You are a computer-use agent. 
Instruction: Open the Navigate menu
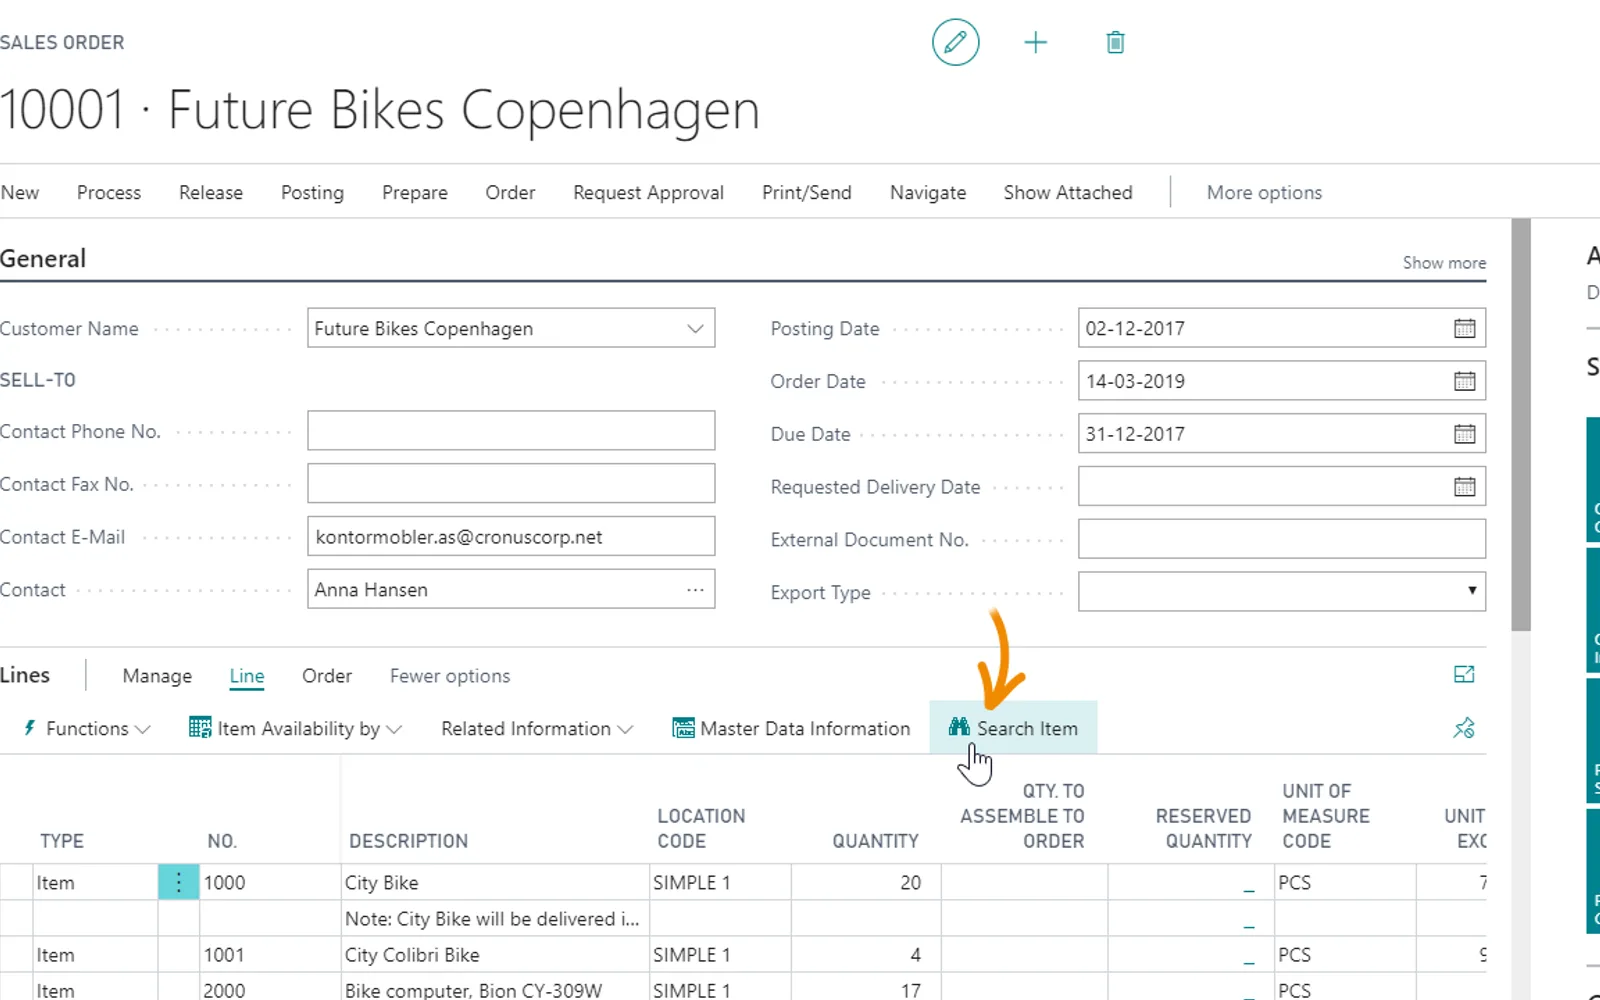[928, 193]
